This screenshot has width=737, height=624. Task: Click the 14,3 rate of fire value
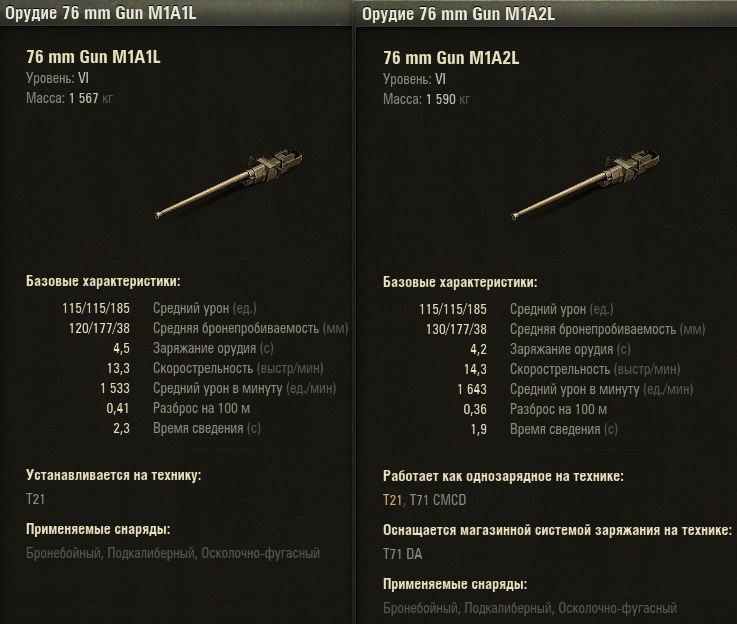pos(475,369)
